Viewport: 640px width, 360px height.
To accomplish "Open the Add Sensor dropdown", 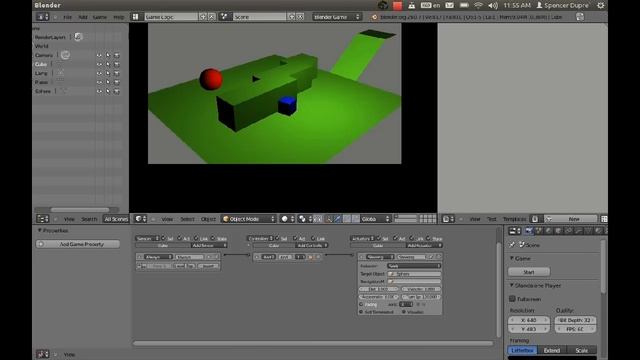I will (209, 245).
